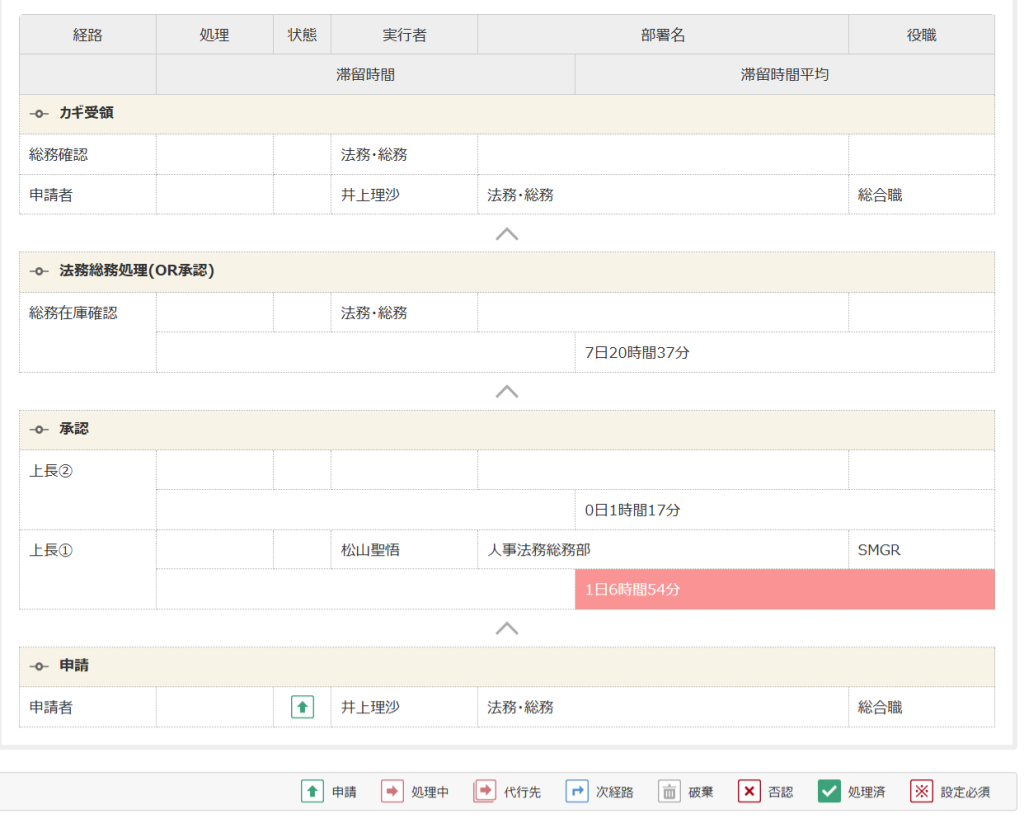Image resolution: width=1024 pixels, height=823 pixels.
Task: Click the 代行先 legend icon
Action: (x=485, y=791)
